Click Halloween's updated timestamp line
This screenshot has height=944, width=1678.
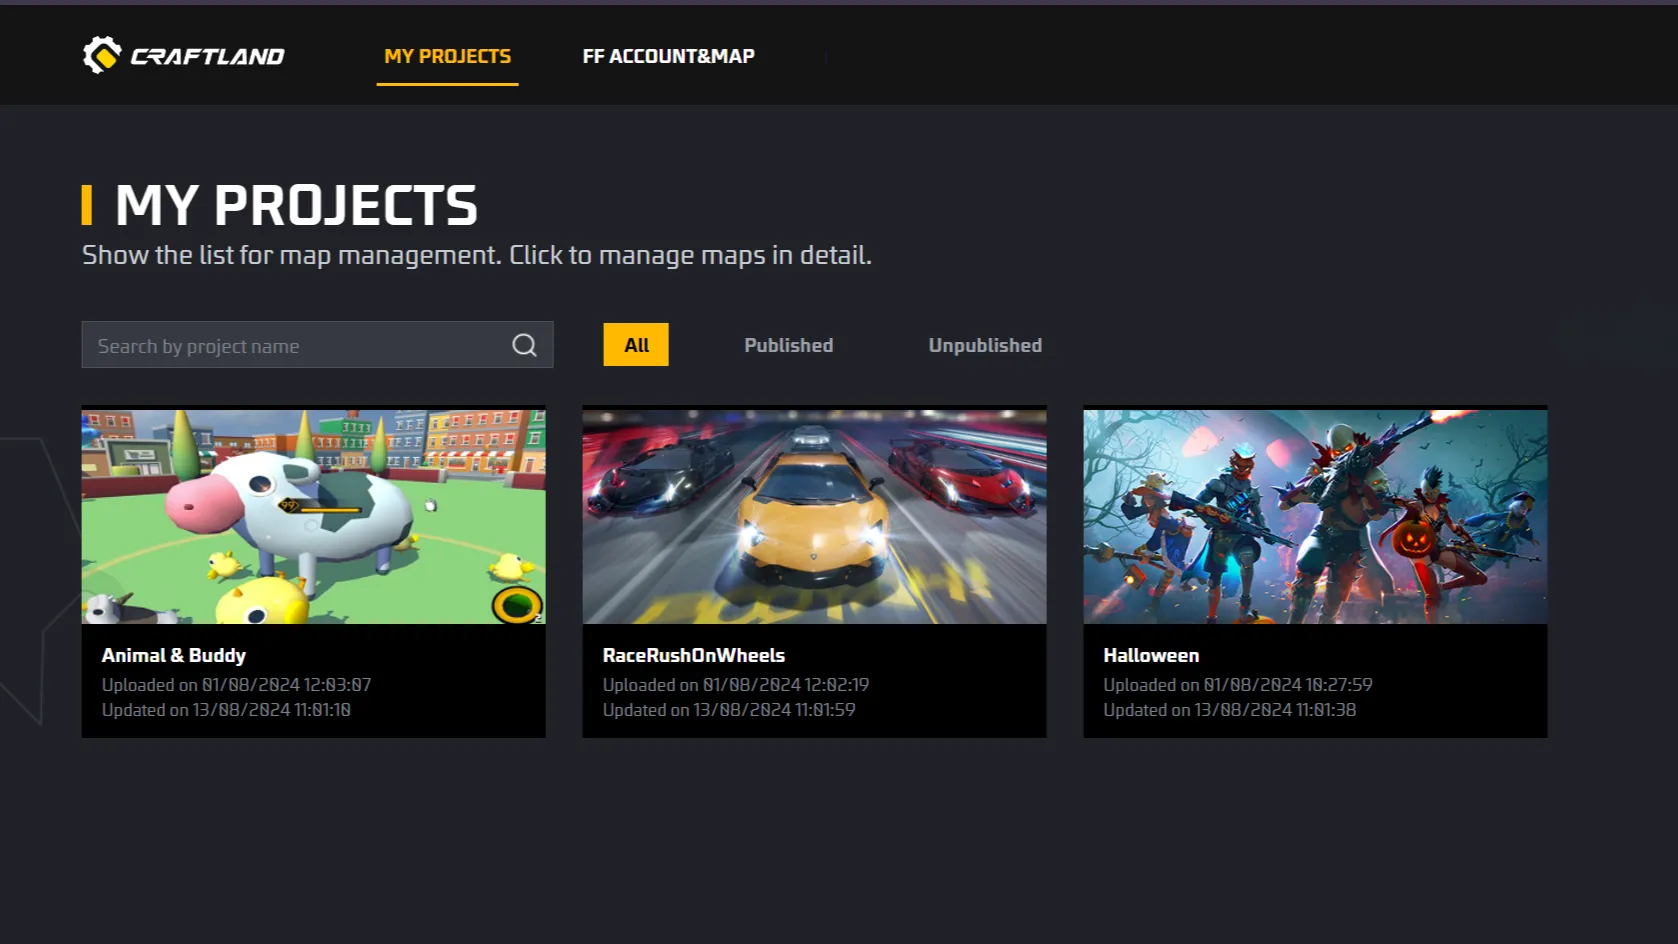(1230, 710)
